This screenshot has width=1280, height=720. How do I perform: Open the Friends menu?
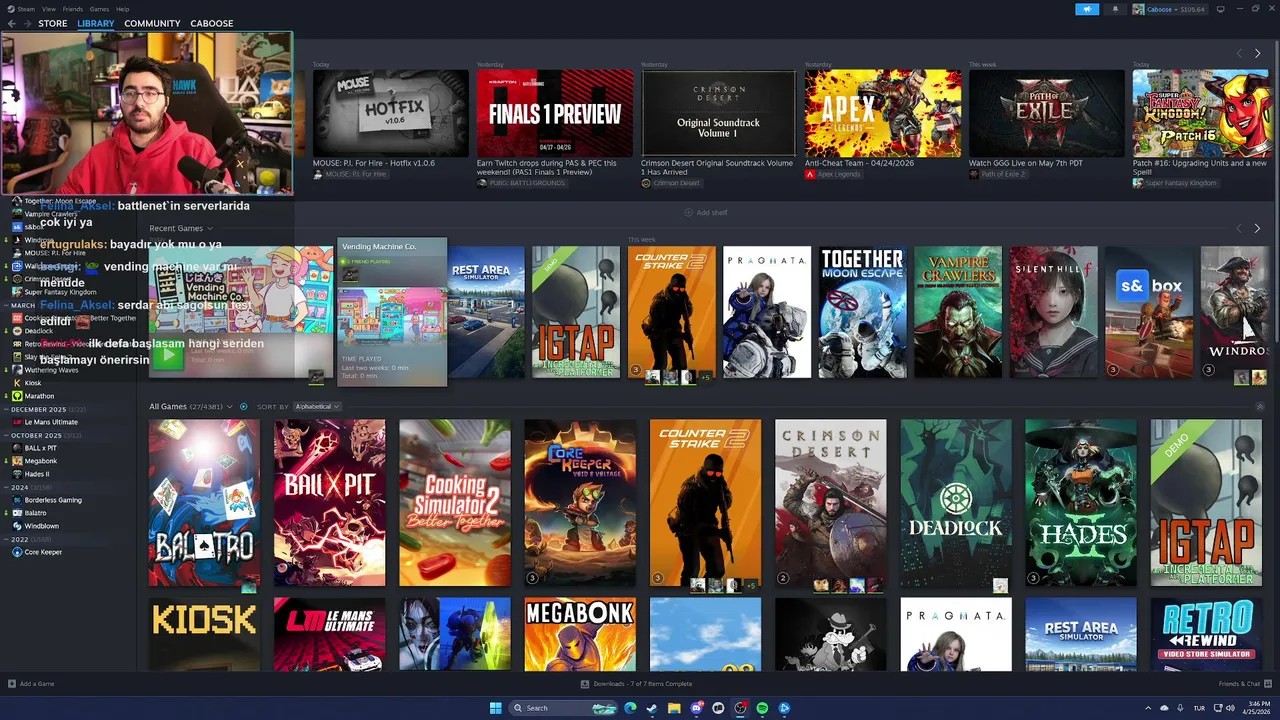tap(73, 8)
